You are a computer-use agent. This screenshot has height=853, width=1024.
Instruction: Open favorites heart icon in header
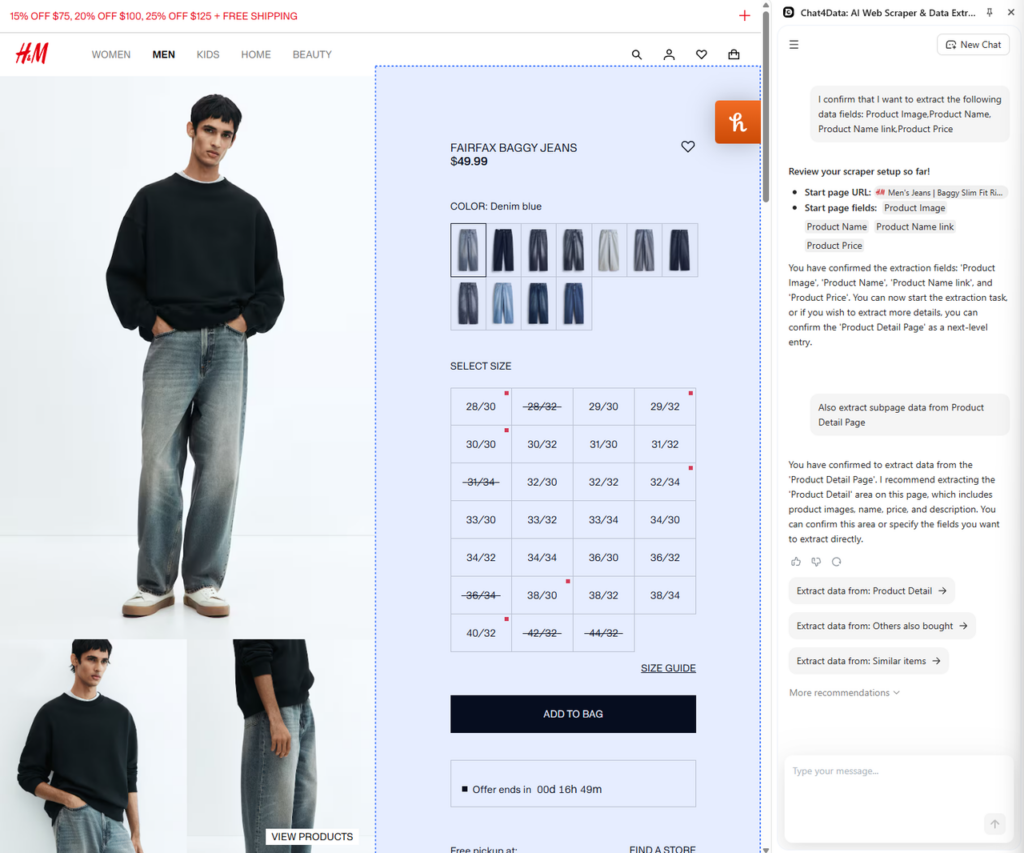point(701,55)
